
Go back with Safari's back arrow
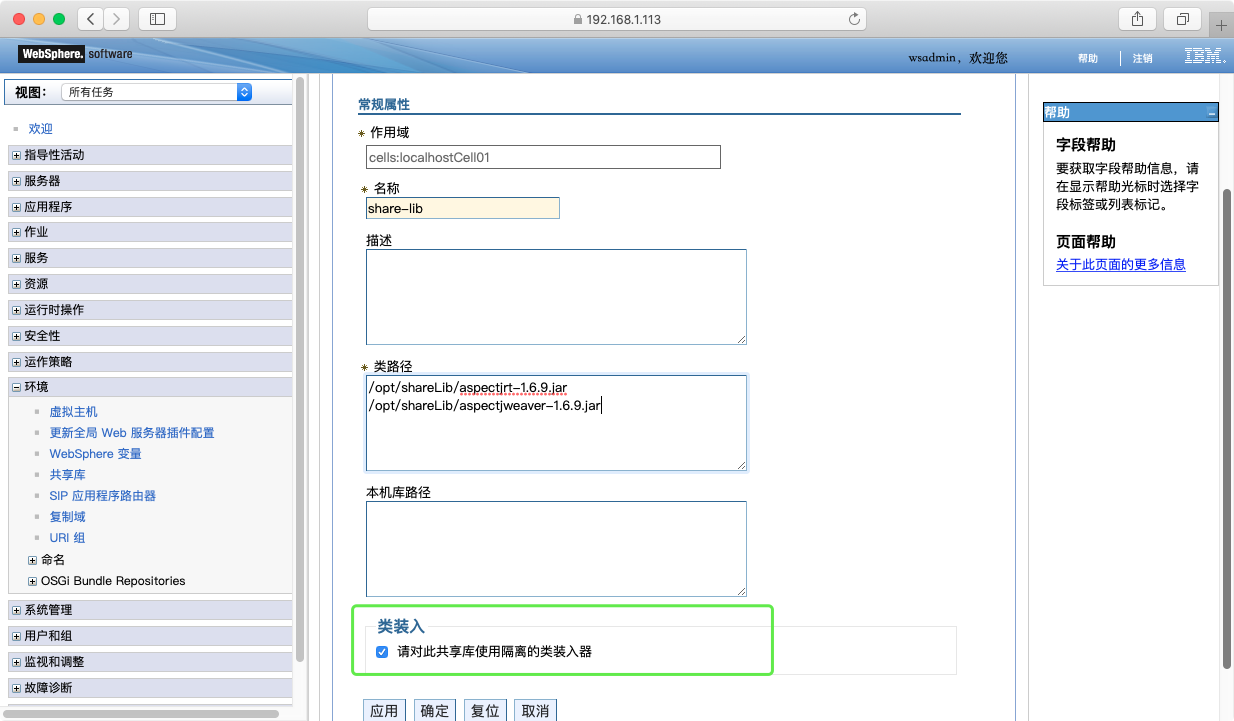[x=90, y=19]
